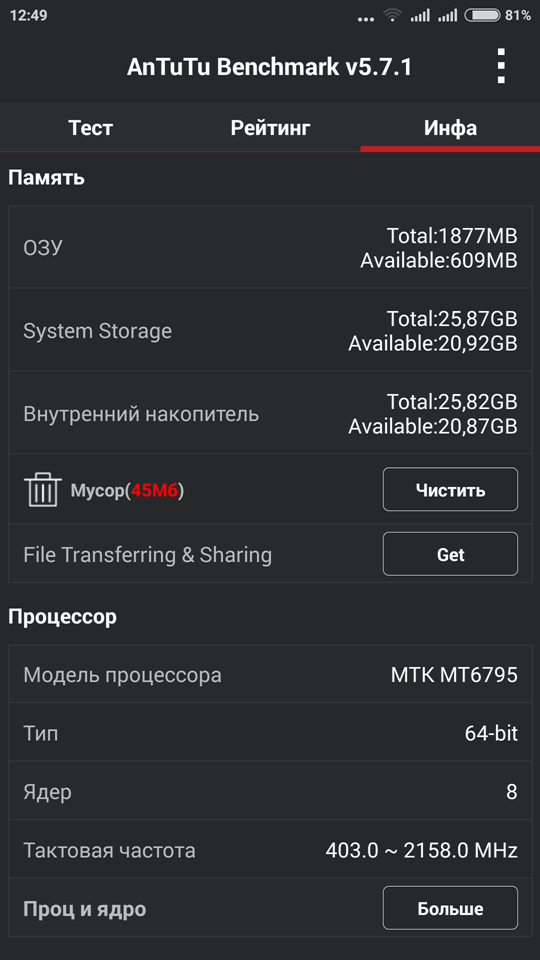
Task: Tap the Тактовая частота row
Action: click(x=270, y=850)
